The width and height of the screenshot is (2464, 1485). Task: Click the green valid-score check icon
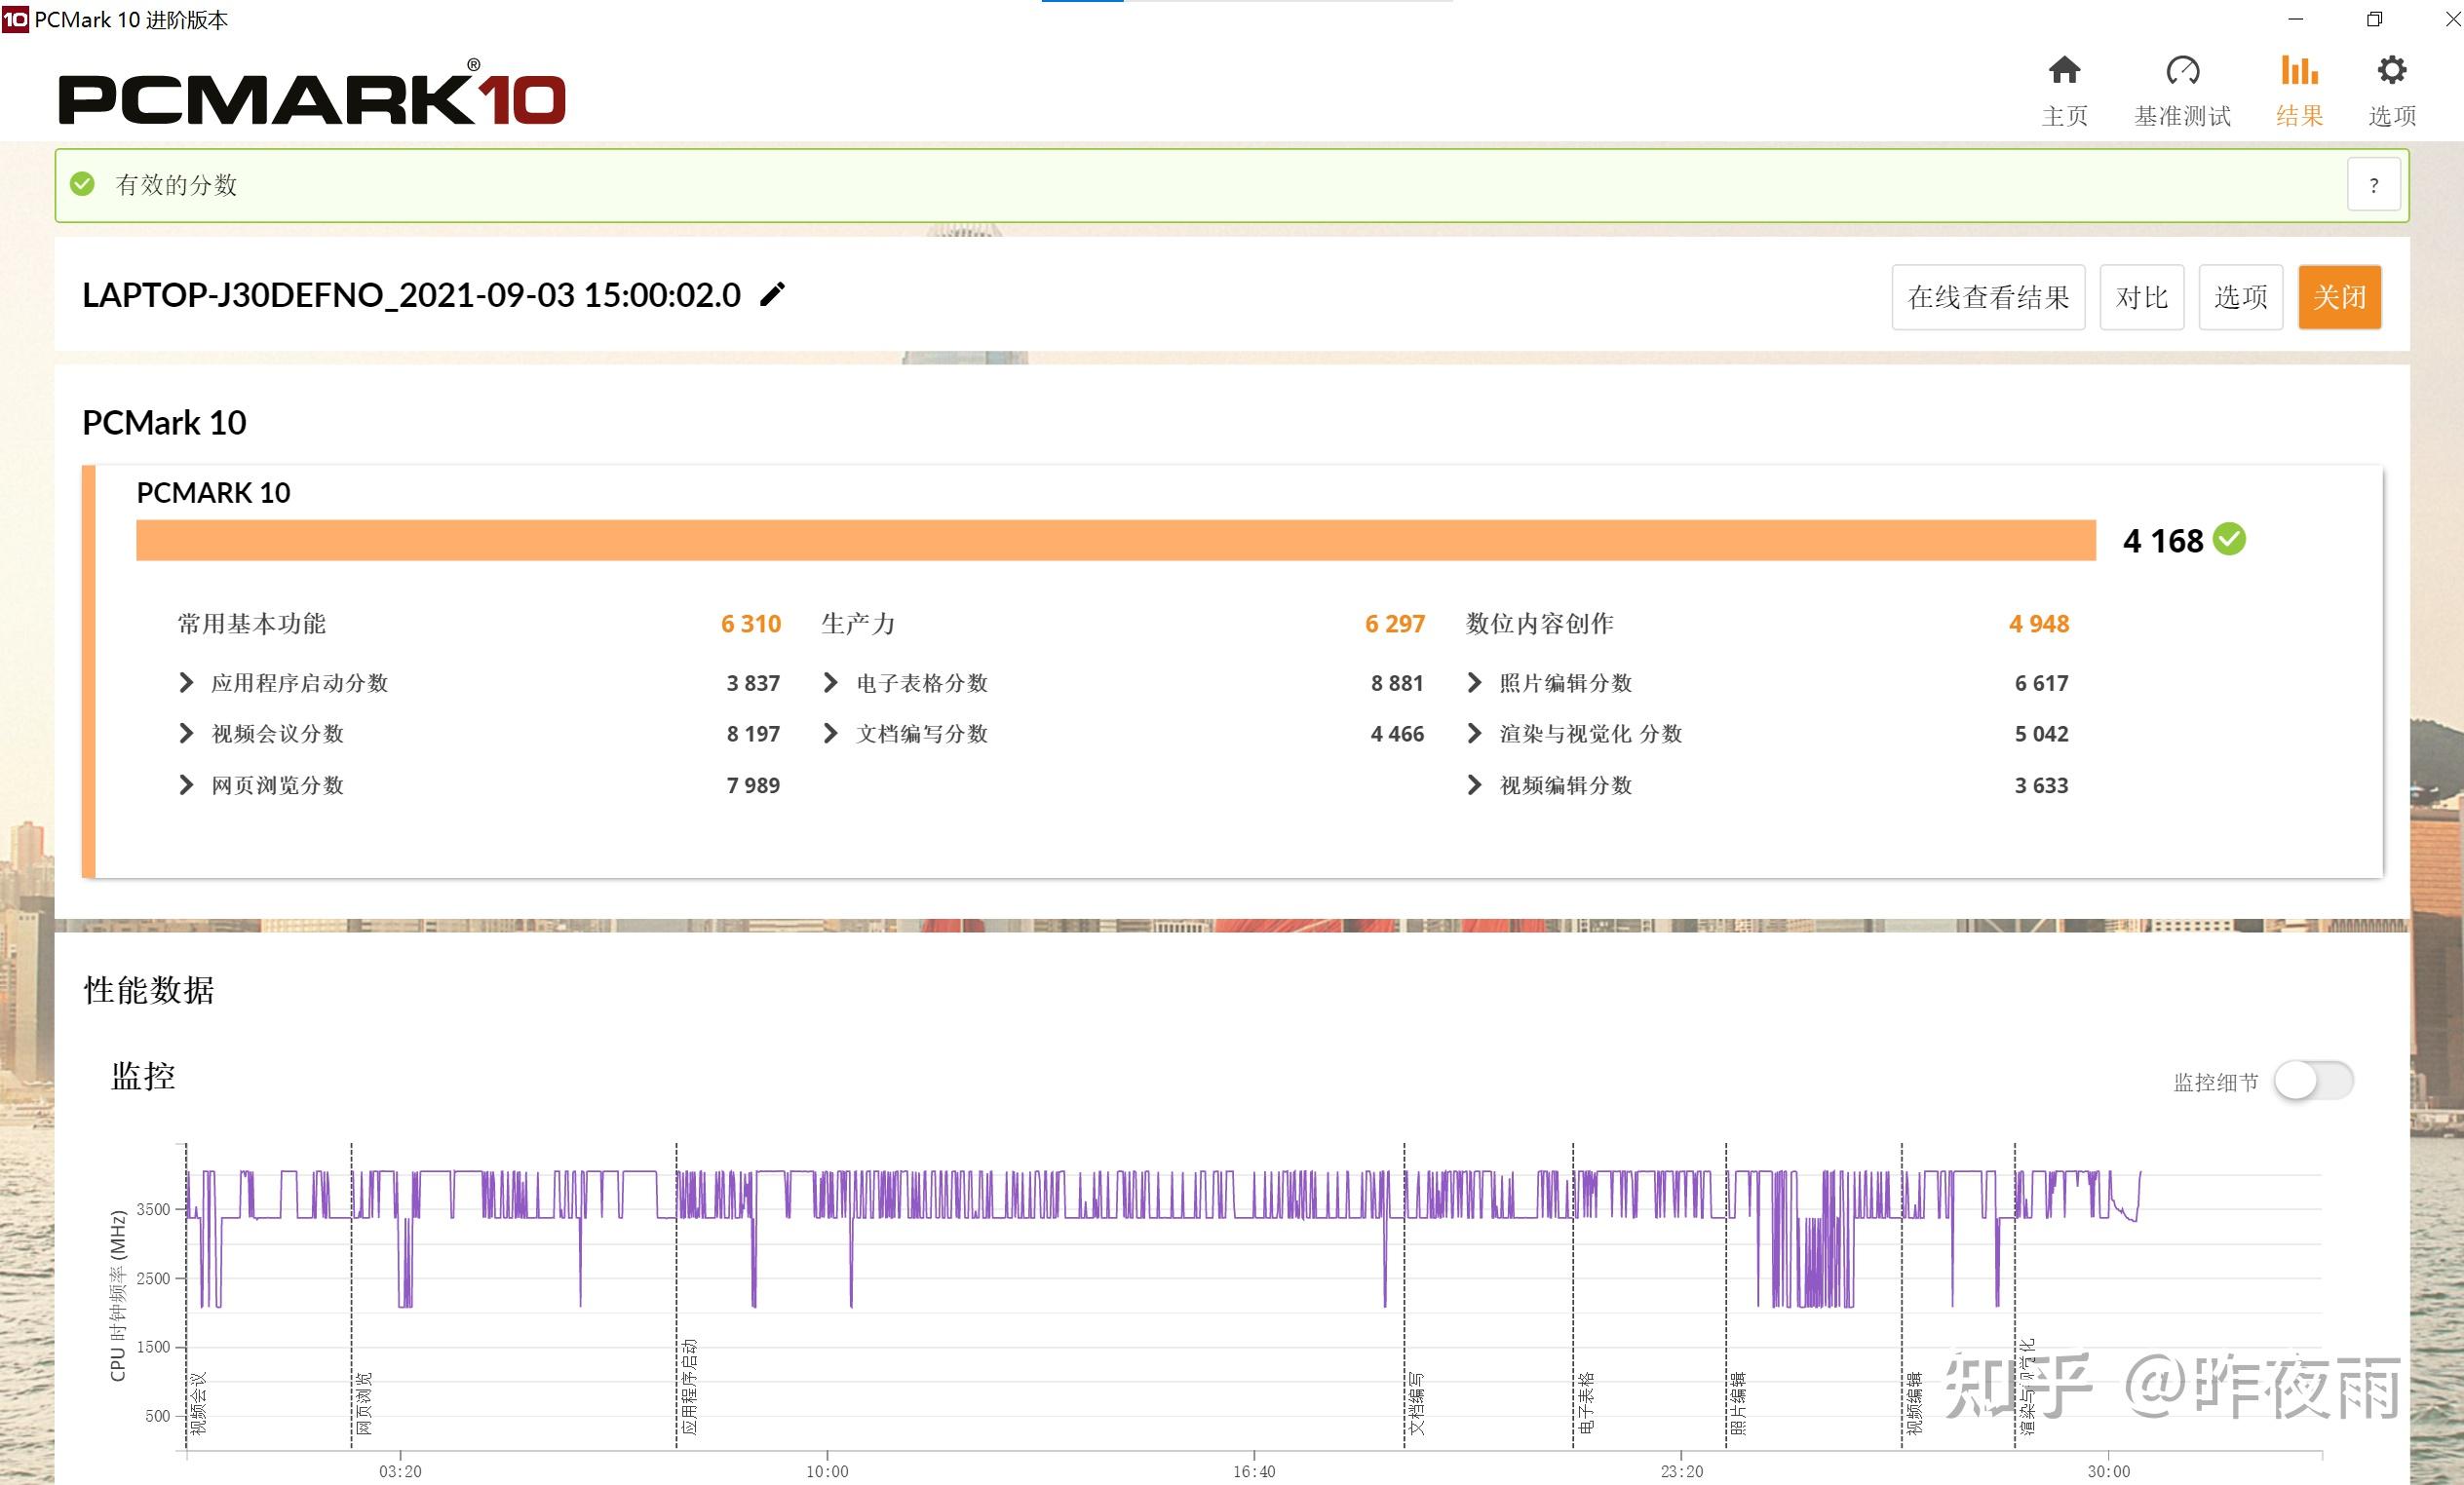click(x=83, y=184)
